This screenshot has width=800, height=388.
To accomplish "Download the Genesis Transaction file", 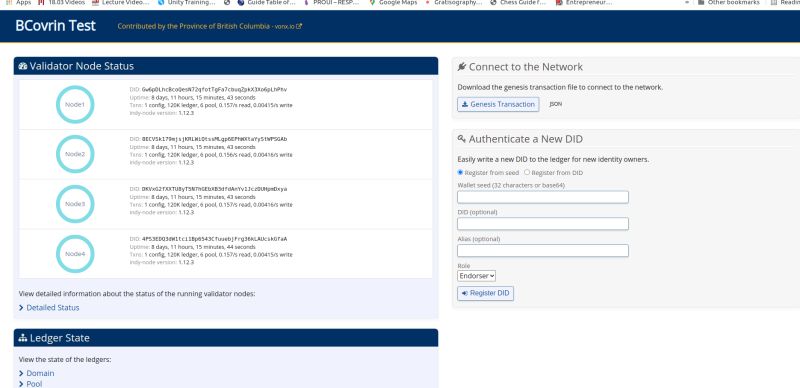I will (x=498, y=104).
